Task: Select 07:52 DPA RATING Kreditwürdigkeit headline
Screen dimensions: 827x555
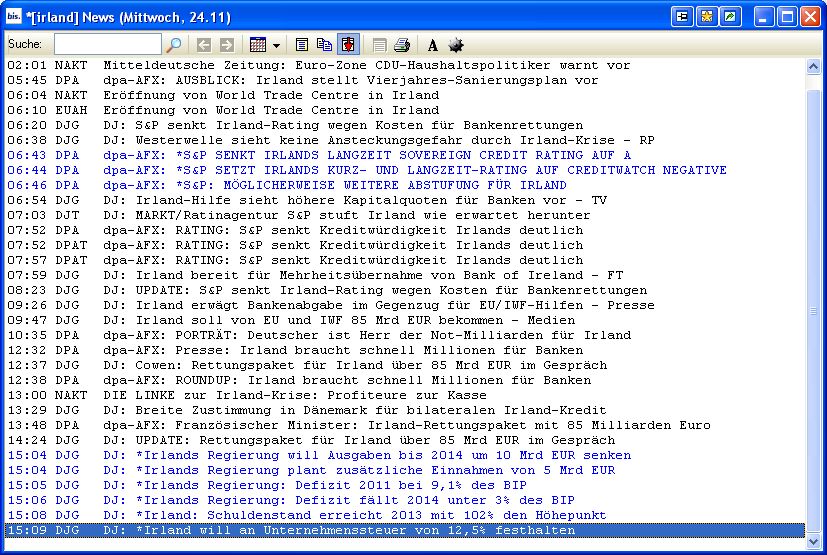Action: [405, 231]
